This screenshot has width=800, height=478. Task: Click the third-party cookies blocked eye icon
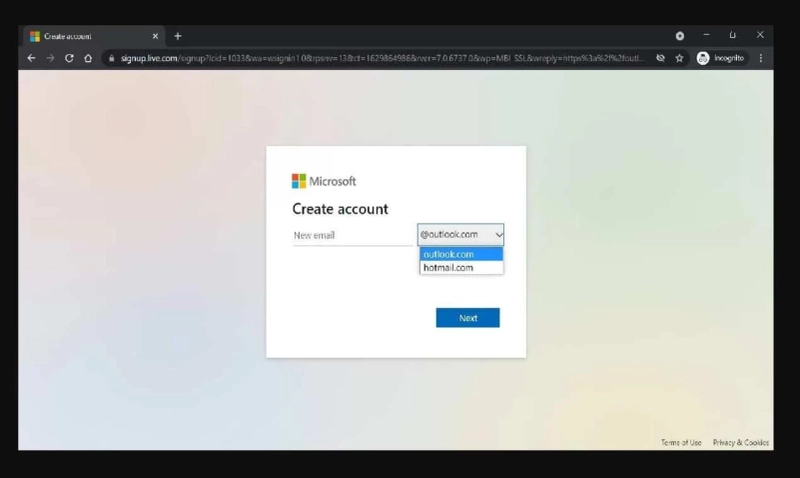(660, 58)
